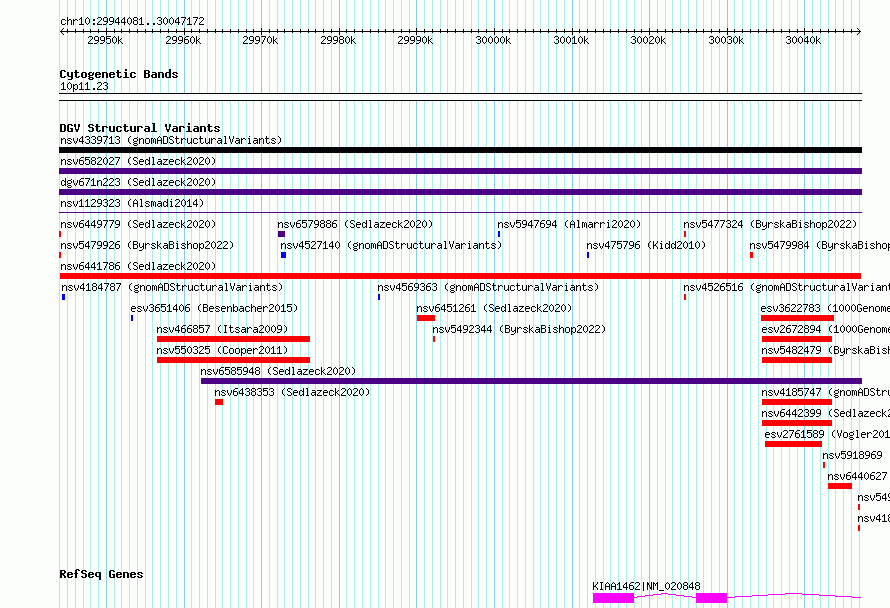Click the first magenta KIAA1462 exon block
The height and width of the screenshot is (608, 890).
[x=614, y=598]
